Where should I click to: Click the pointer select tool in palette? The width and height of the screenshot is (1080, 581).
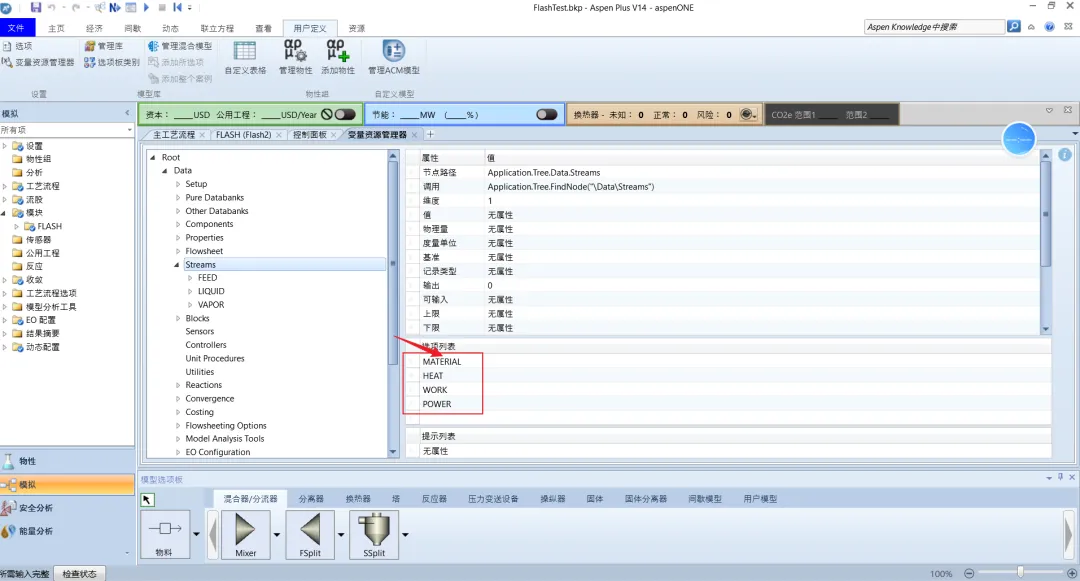click(x=147, y=500)
